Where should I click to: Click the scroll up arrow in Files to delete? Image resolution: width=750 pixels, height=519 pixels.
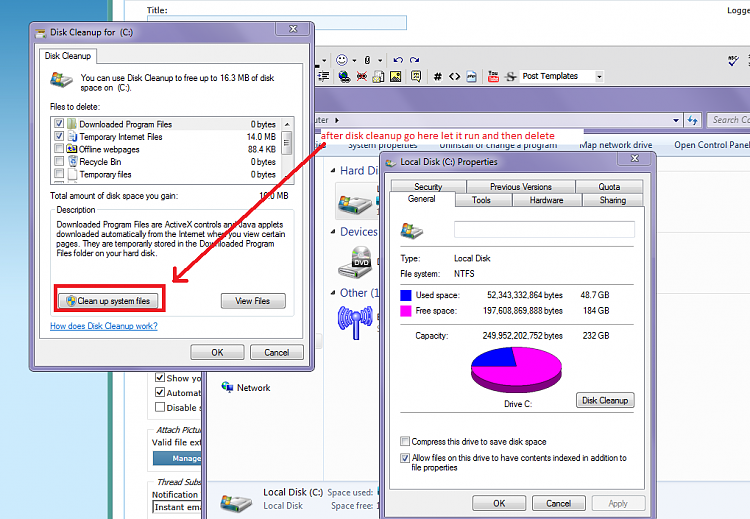[287, 124]
